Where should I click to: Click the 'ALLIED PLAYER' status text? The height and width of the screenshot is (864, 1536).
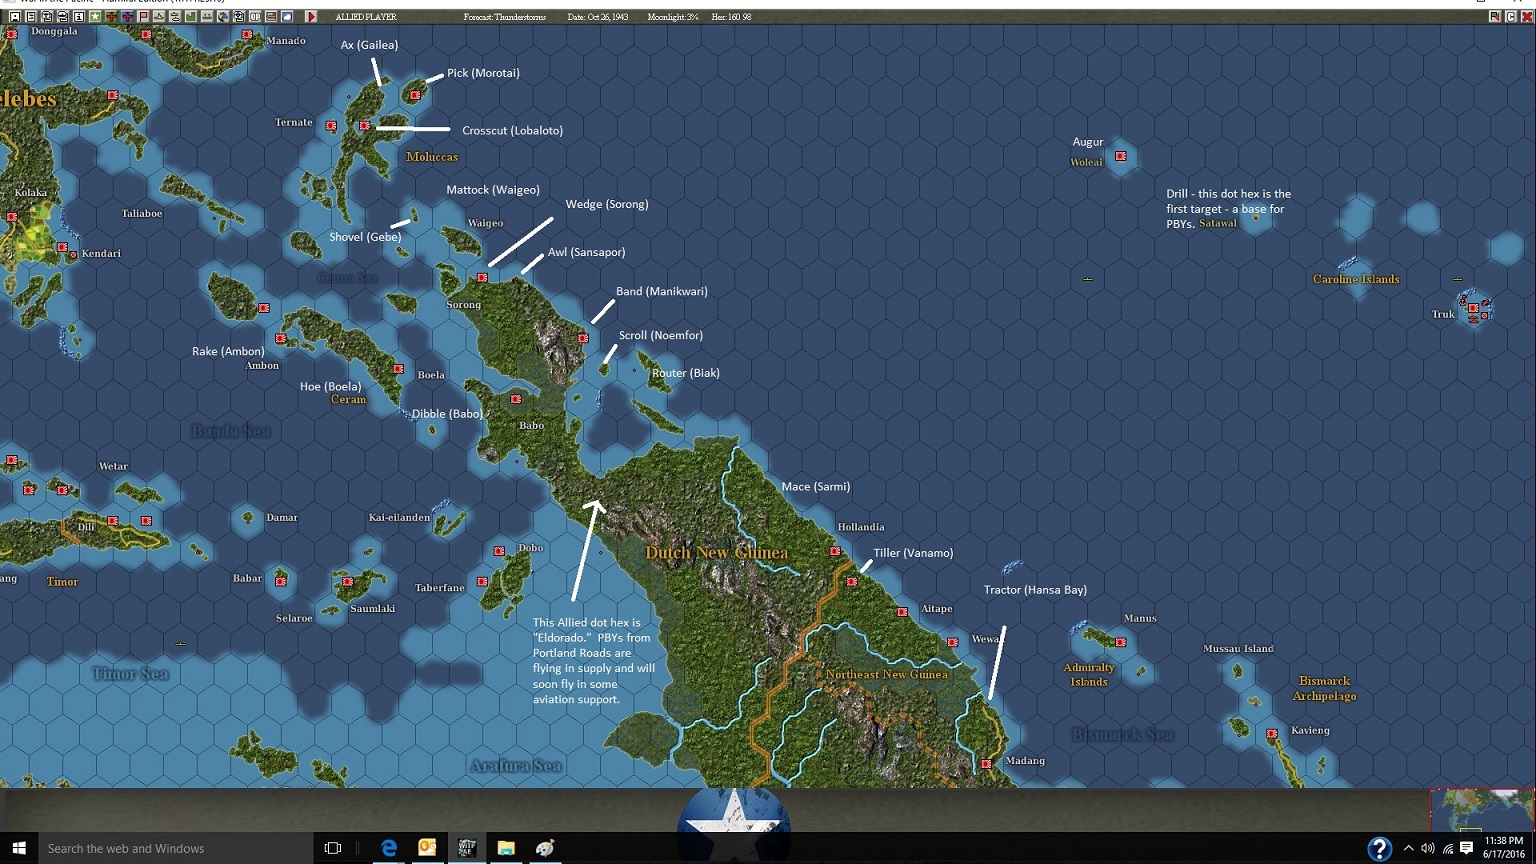coord(366,17)
